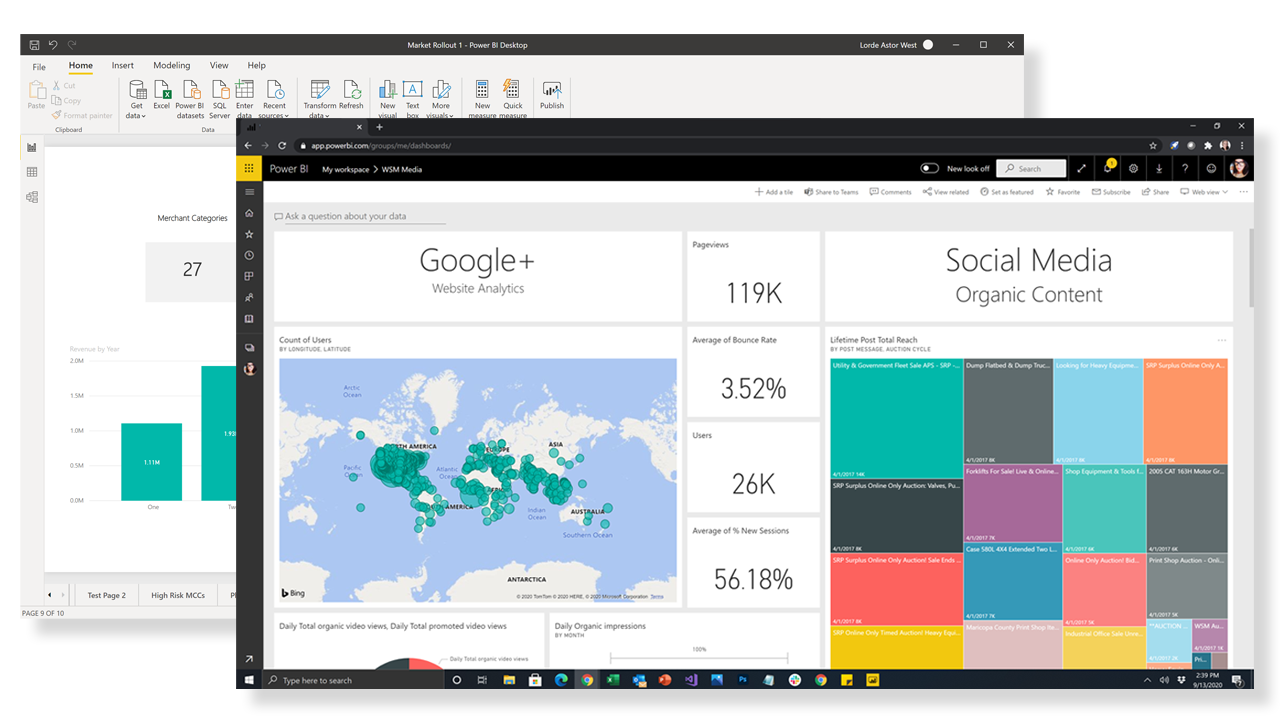Viewport: 1280px width, 720px height.
Task: Go to previous page tab arrow in Desktop
Action: pyautogui.click(x=50, y=595)
